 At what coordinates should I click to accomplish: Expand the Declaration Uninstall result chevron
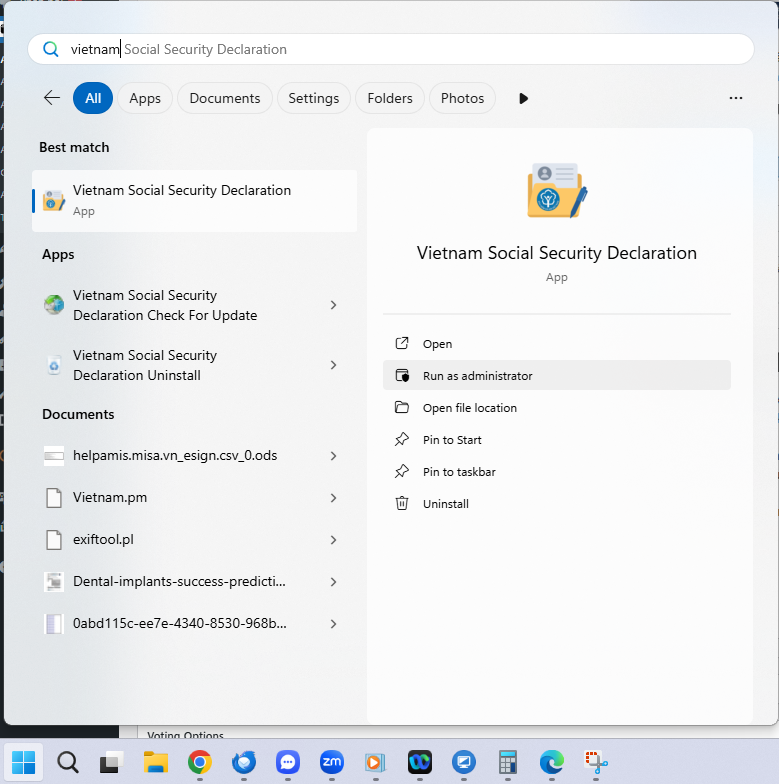pos(334,365)
